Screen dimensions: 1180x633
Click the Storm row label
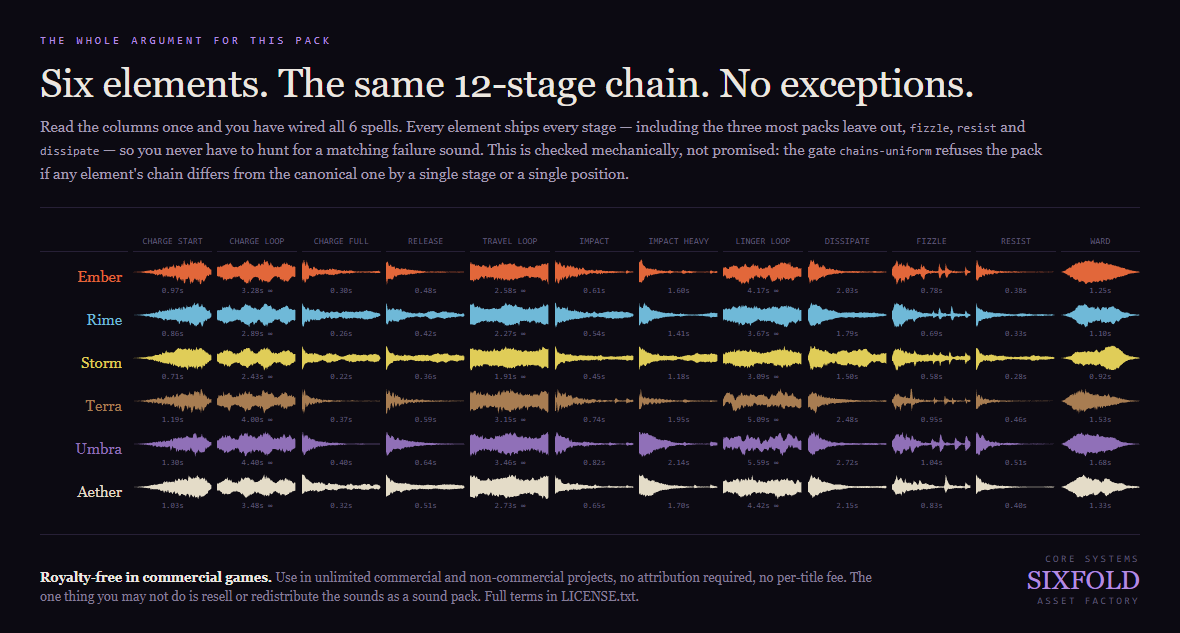tap(101, 363)
